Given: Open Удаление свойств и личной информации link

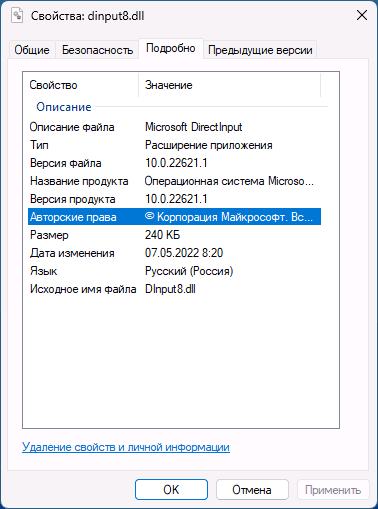Looking at the screenshot, I should (x=126, y=447).
